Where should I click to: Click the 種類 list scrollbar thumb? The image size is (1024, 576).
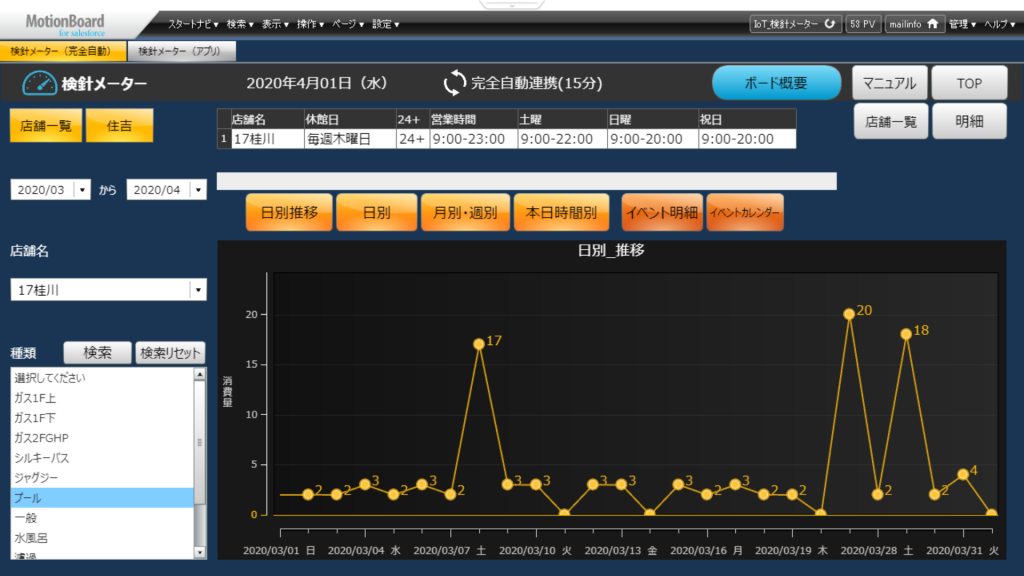coord(200,443)
